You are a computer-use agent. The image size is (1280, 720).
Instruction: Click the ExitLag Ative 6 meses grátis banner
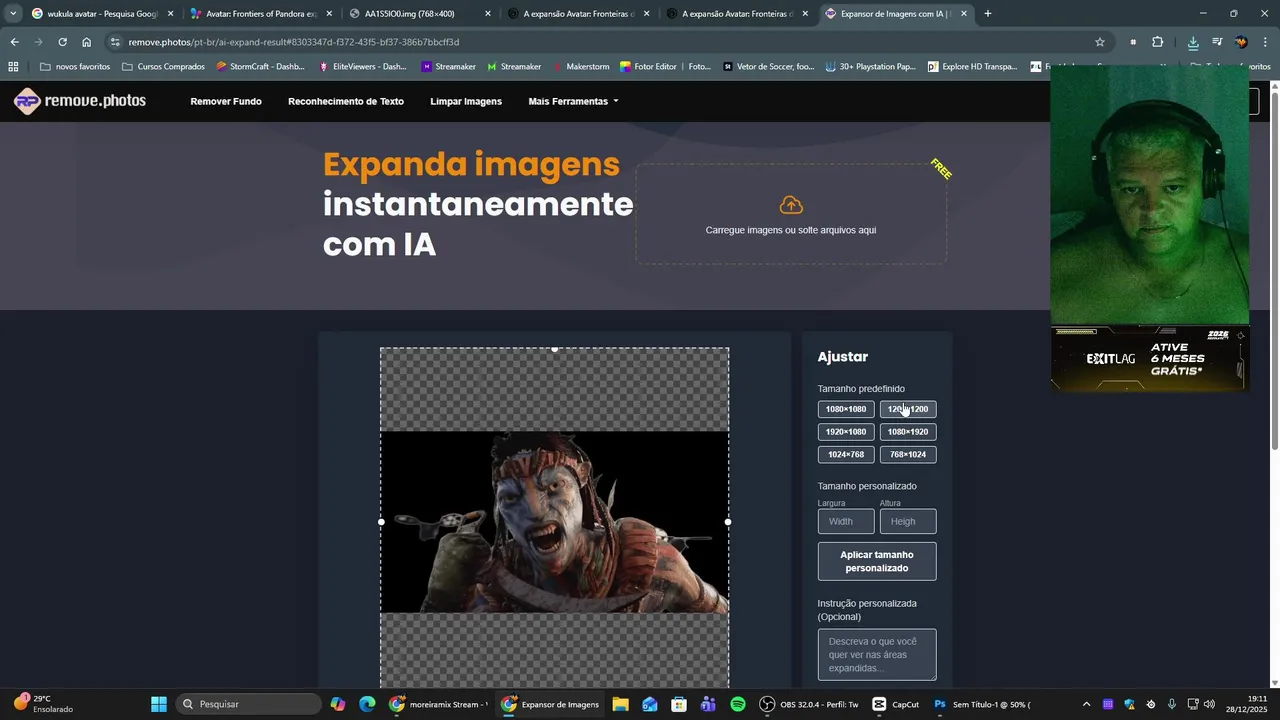point(1149,359)
